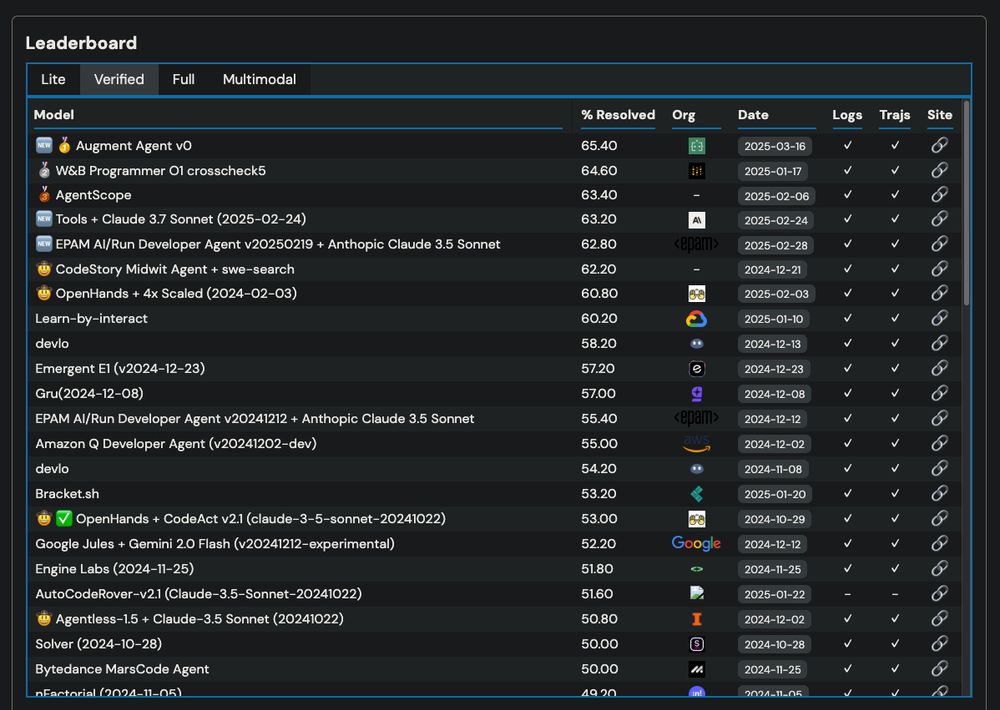This screenshot has width=1000, height=710.
Task: Select 'OpenHands + CodeAct v2.1' model name
Action: pos(260,519)
